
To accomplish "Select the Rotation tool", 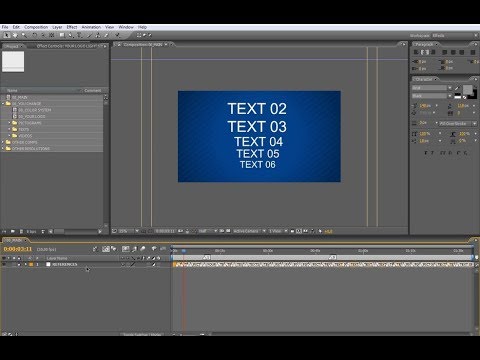I will point(35,35).
